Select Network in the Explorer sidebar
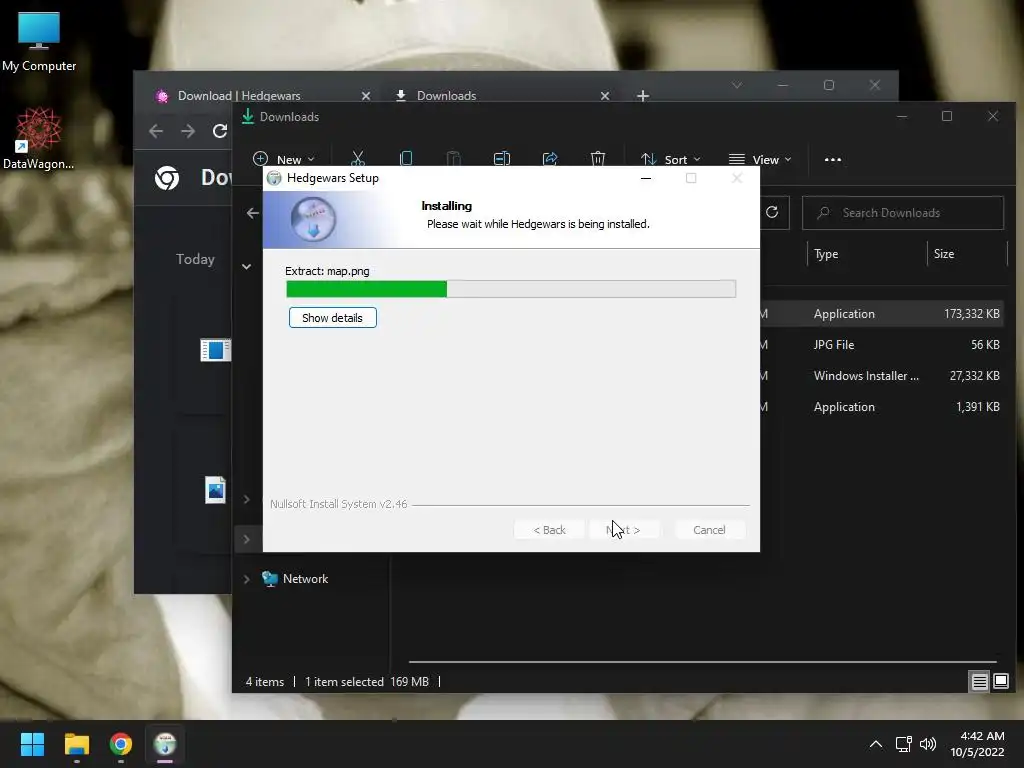Viewport: 1024px width, 768px height. [305, 579]
